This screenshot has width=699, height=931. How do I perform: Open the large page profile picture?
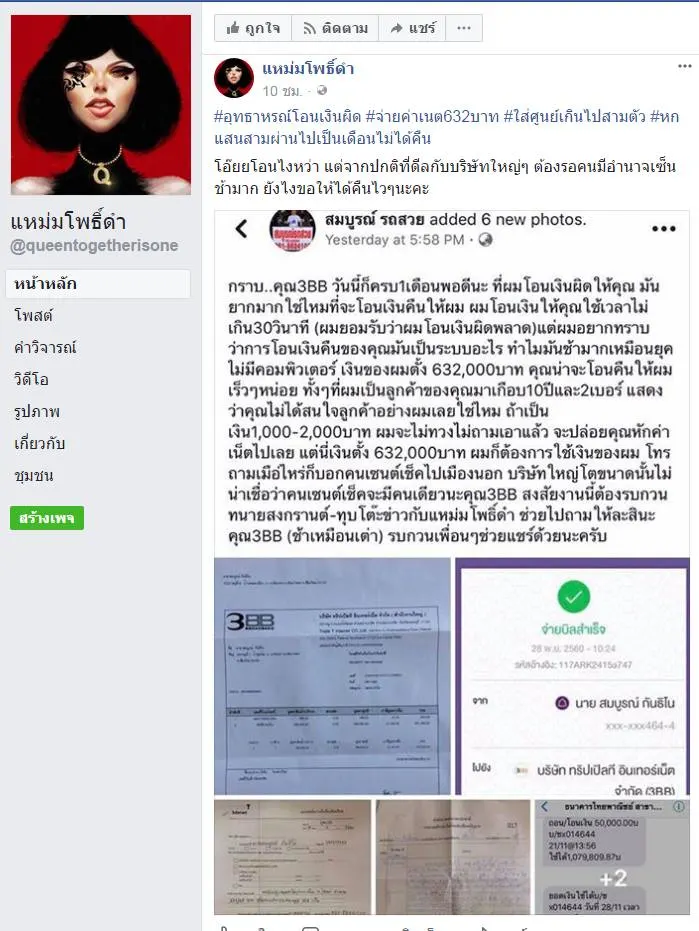pyautogui.click(x=101, y=104)
